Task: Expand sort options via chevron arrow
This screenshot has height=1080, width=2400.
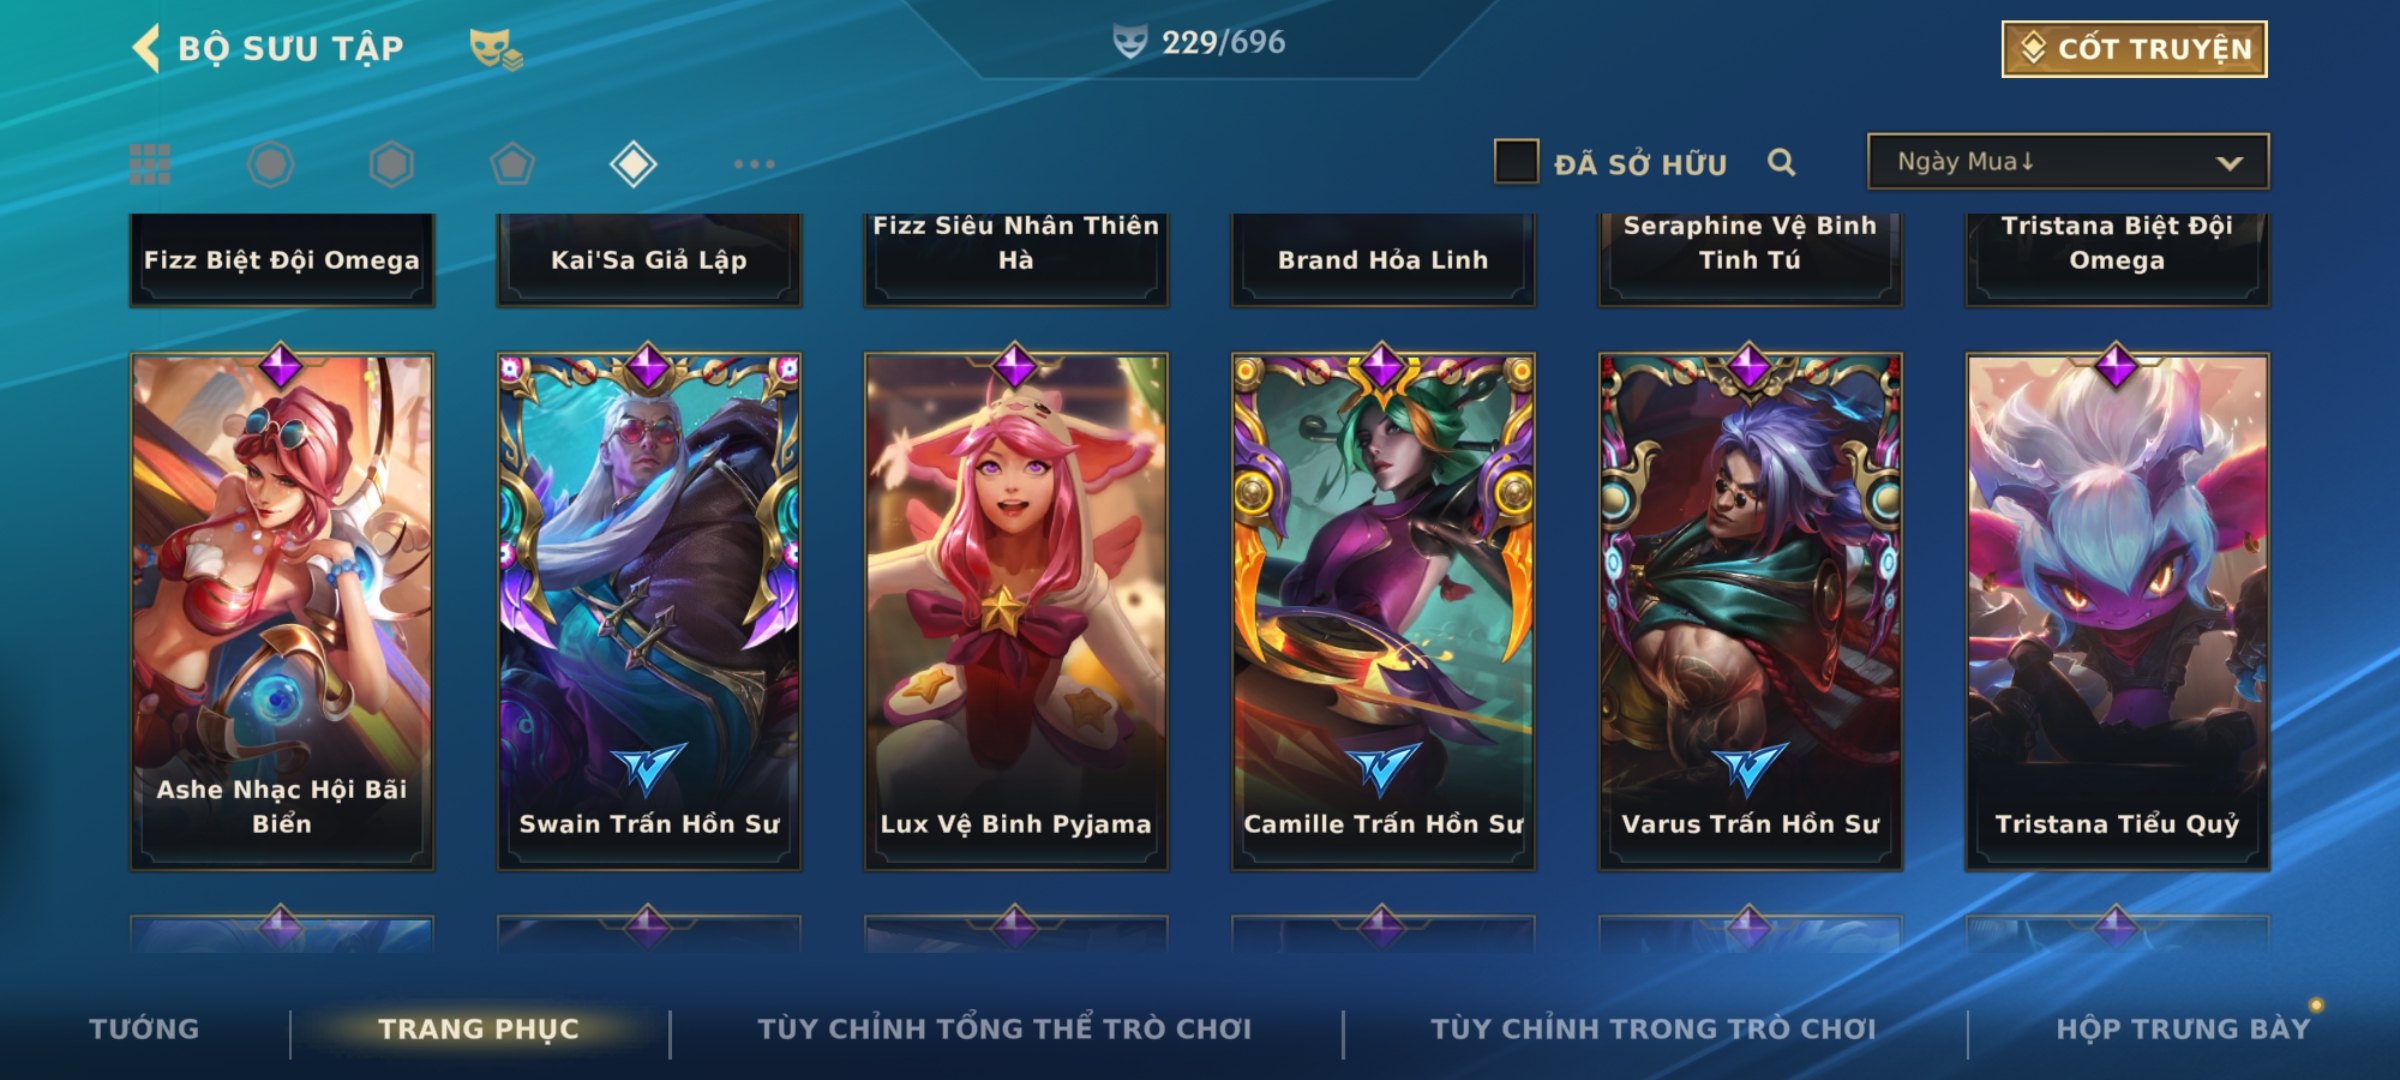Action: [2229, 163]
